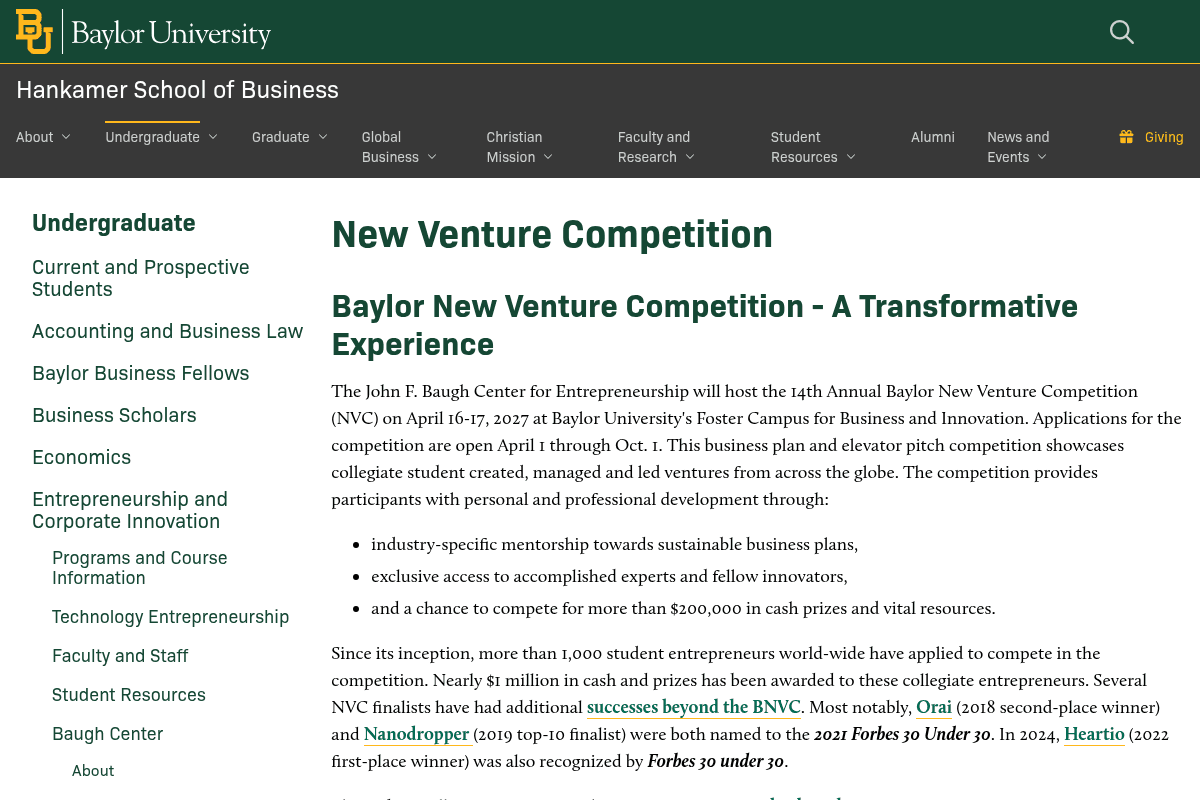Click the Baylor University BU logo
1200x800 pixels.
tap(34, 32)
